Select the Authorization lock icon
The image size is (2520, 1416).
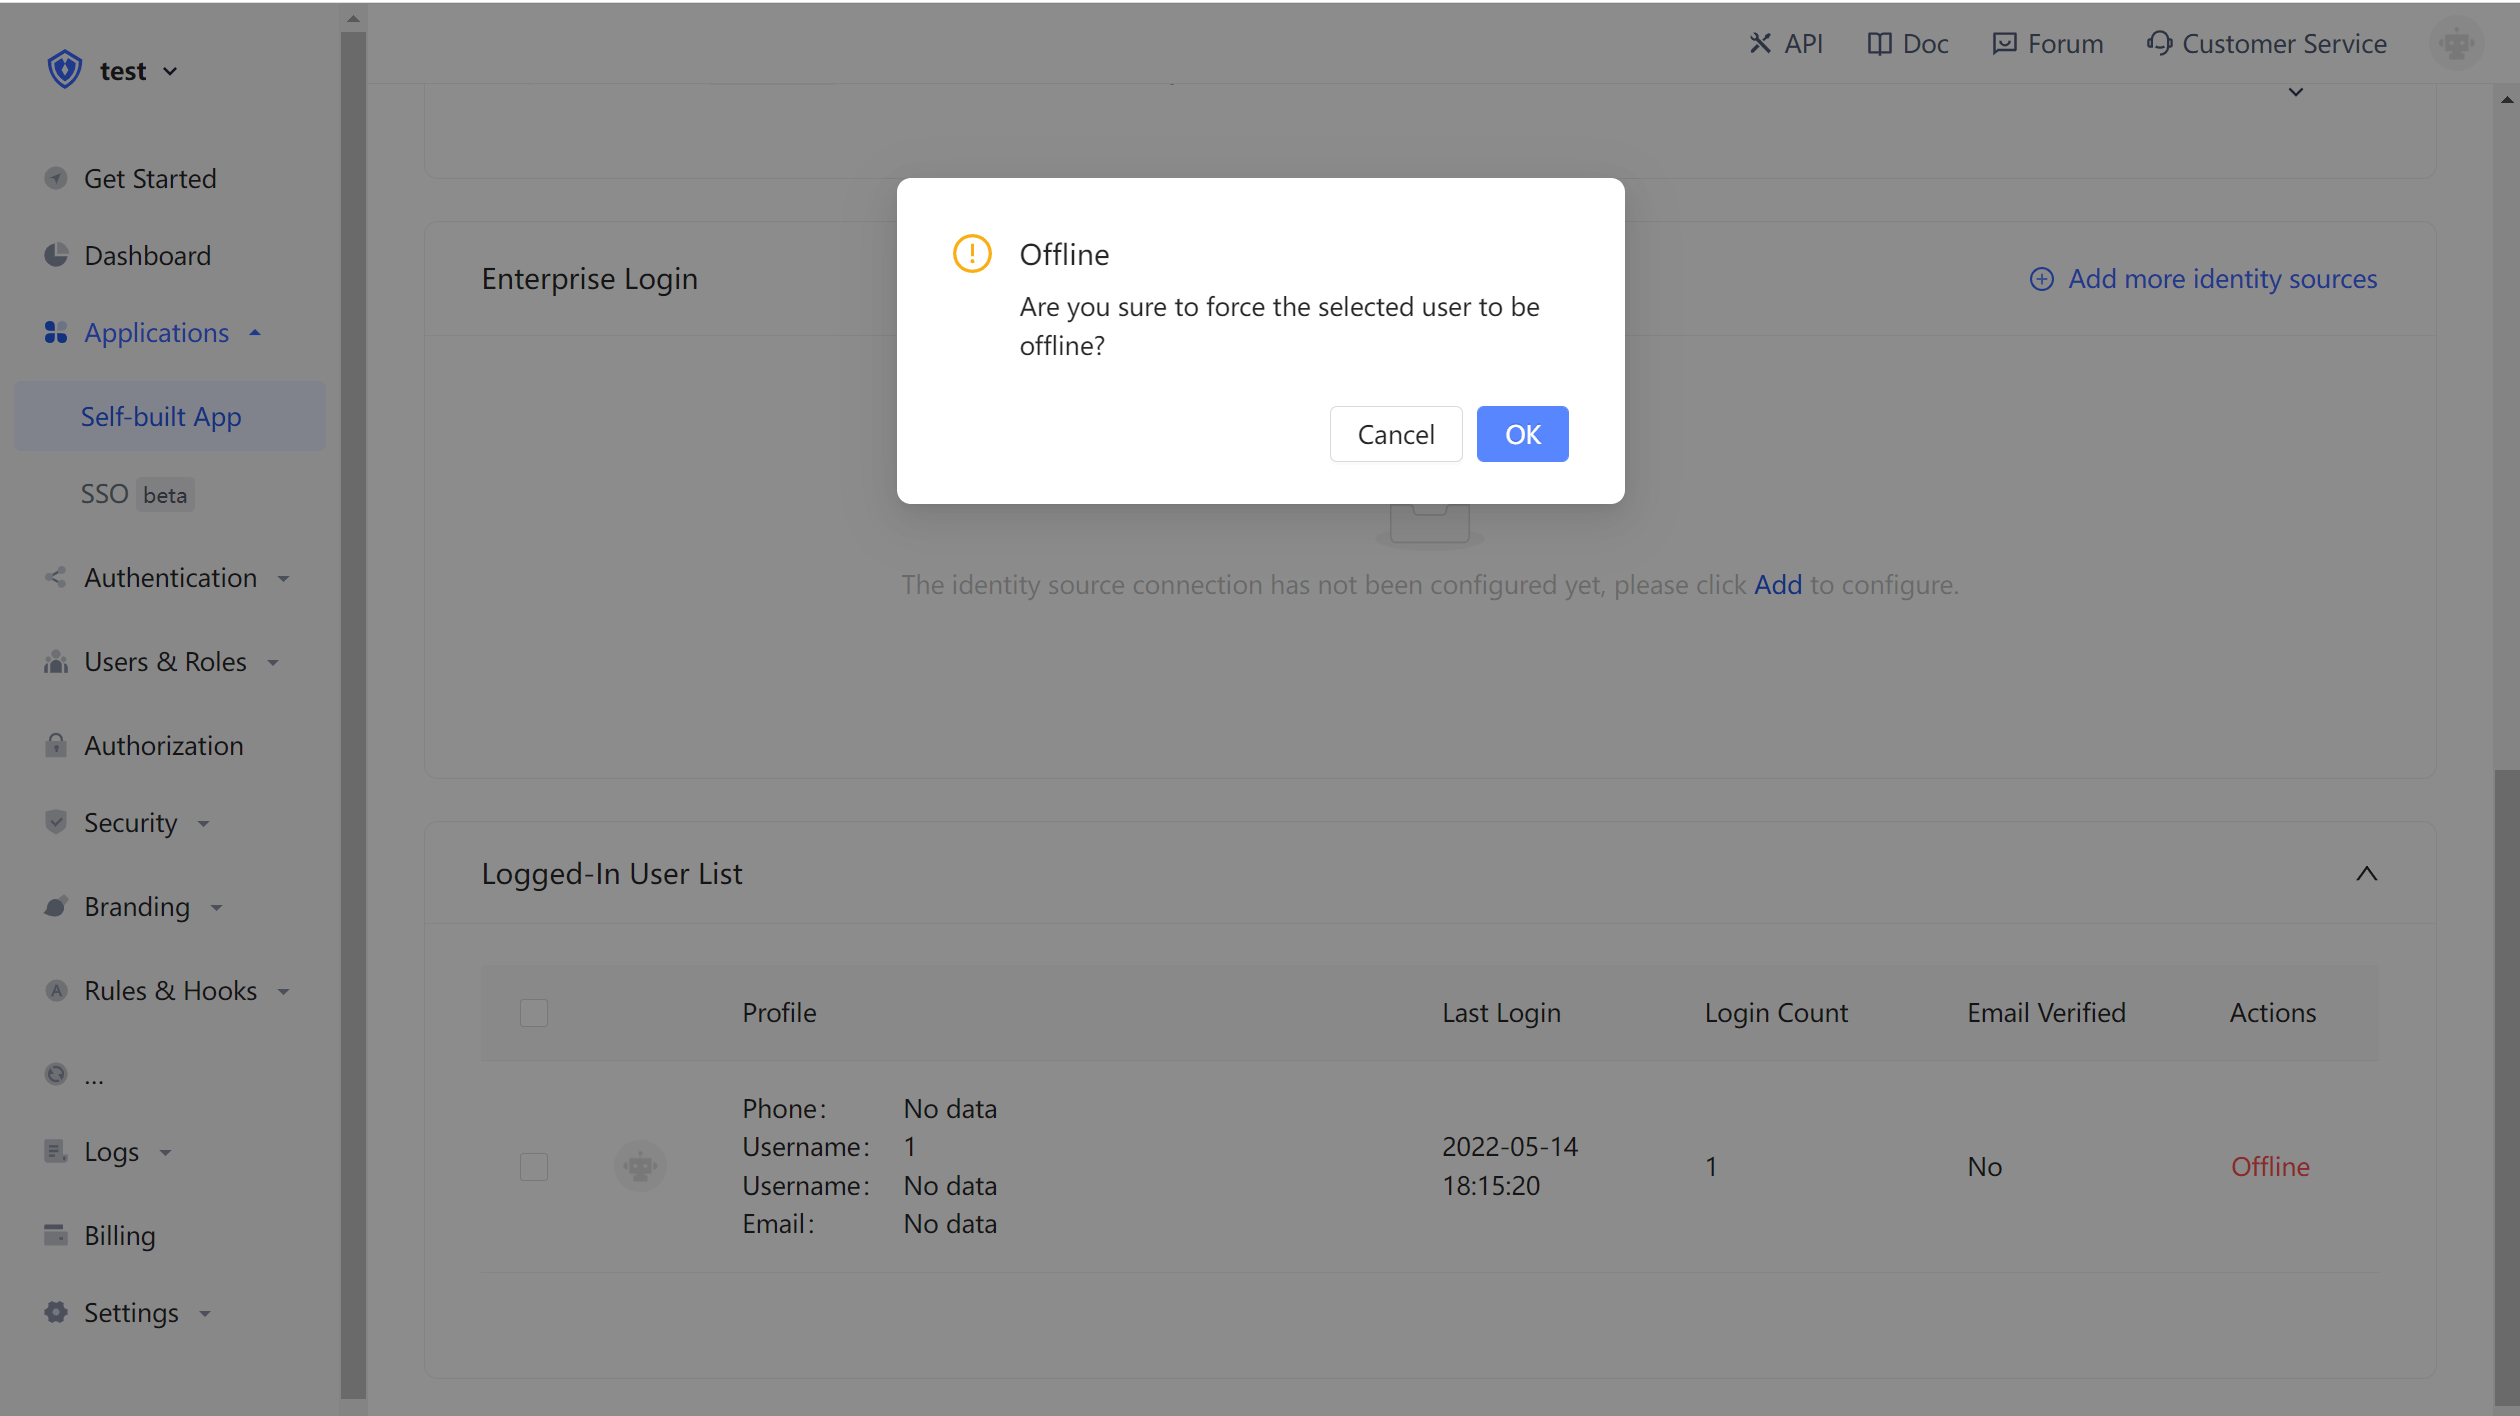point(57,745)
